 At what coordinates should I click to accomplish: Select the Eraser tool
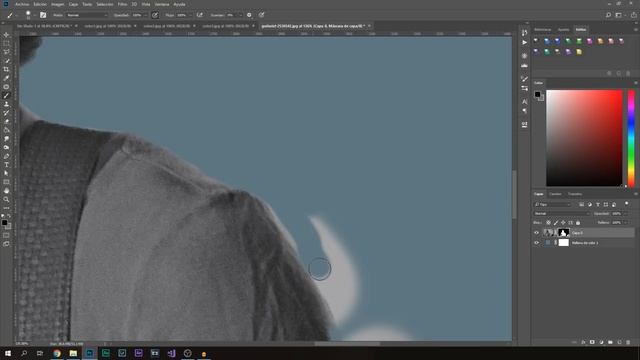(x=6, y=121)
